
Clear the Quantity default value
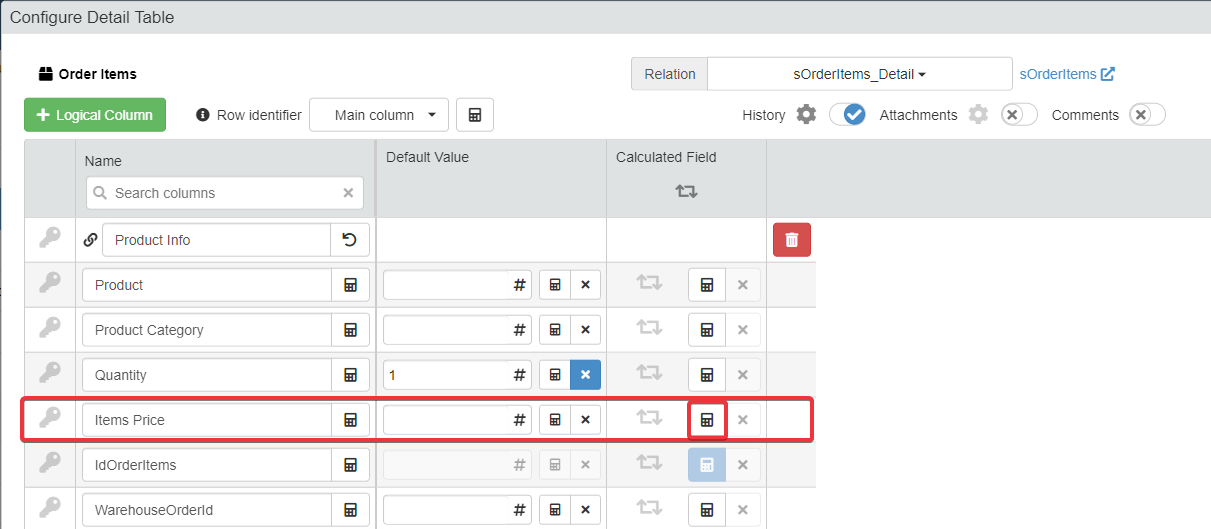(585, 375)
